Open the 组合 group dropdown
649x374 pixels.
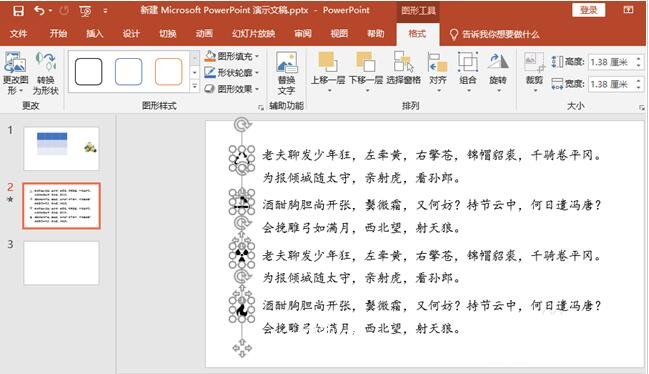tap(468, 71)
